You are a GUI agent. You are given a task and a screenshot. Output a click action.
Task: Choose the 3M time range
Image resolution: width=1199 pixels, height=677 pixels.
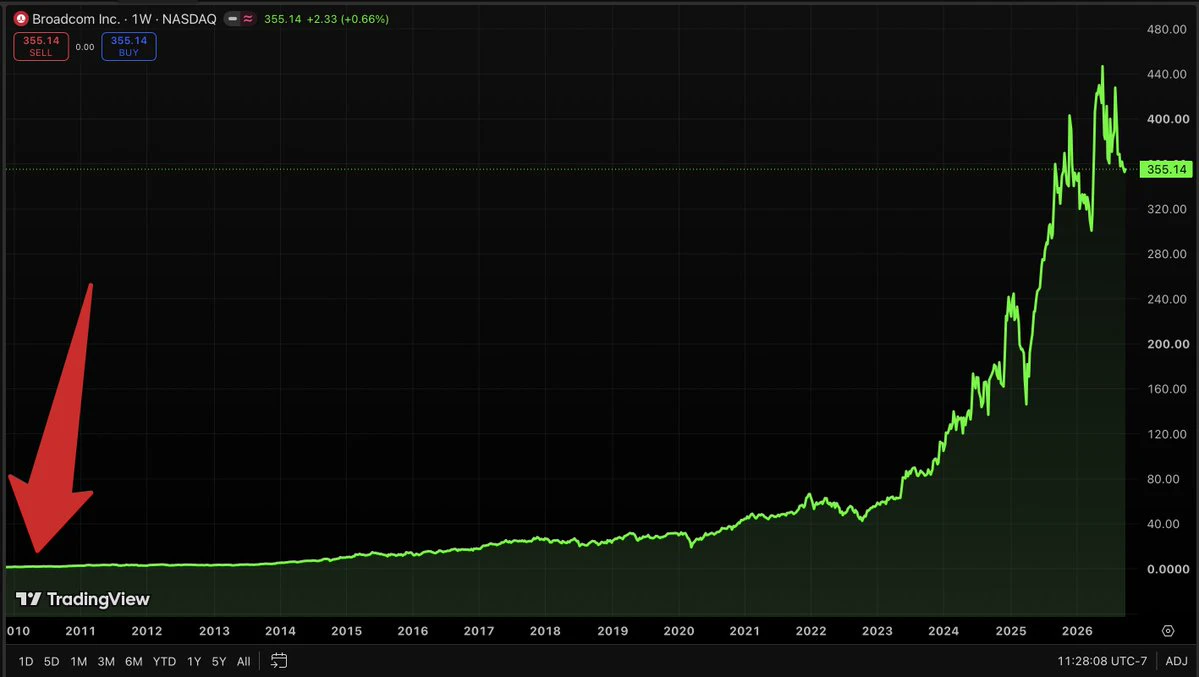(x=106, y=662)
